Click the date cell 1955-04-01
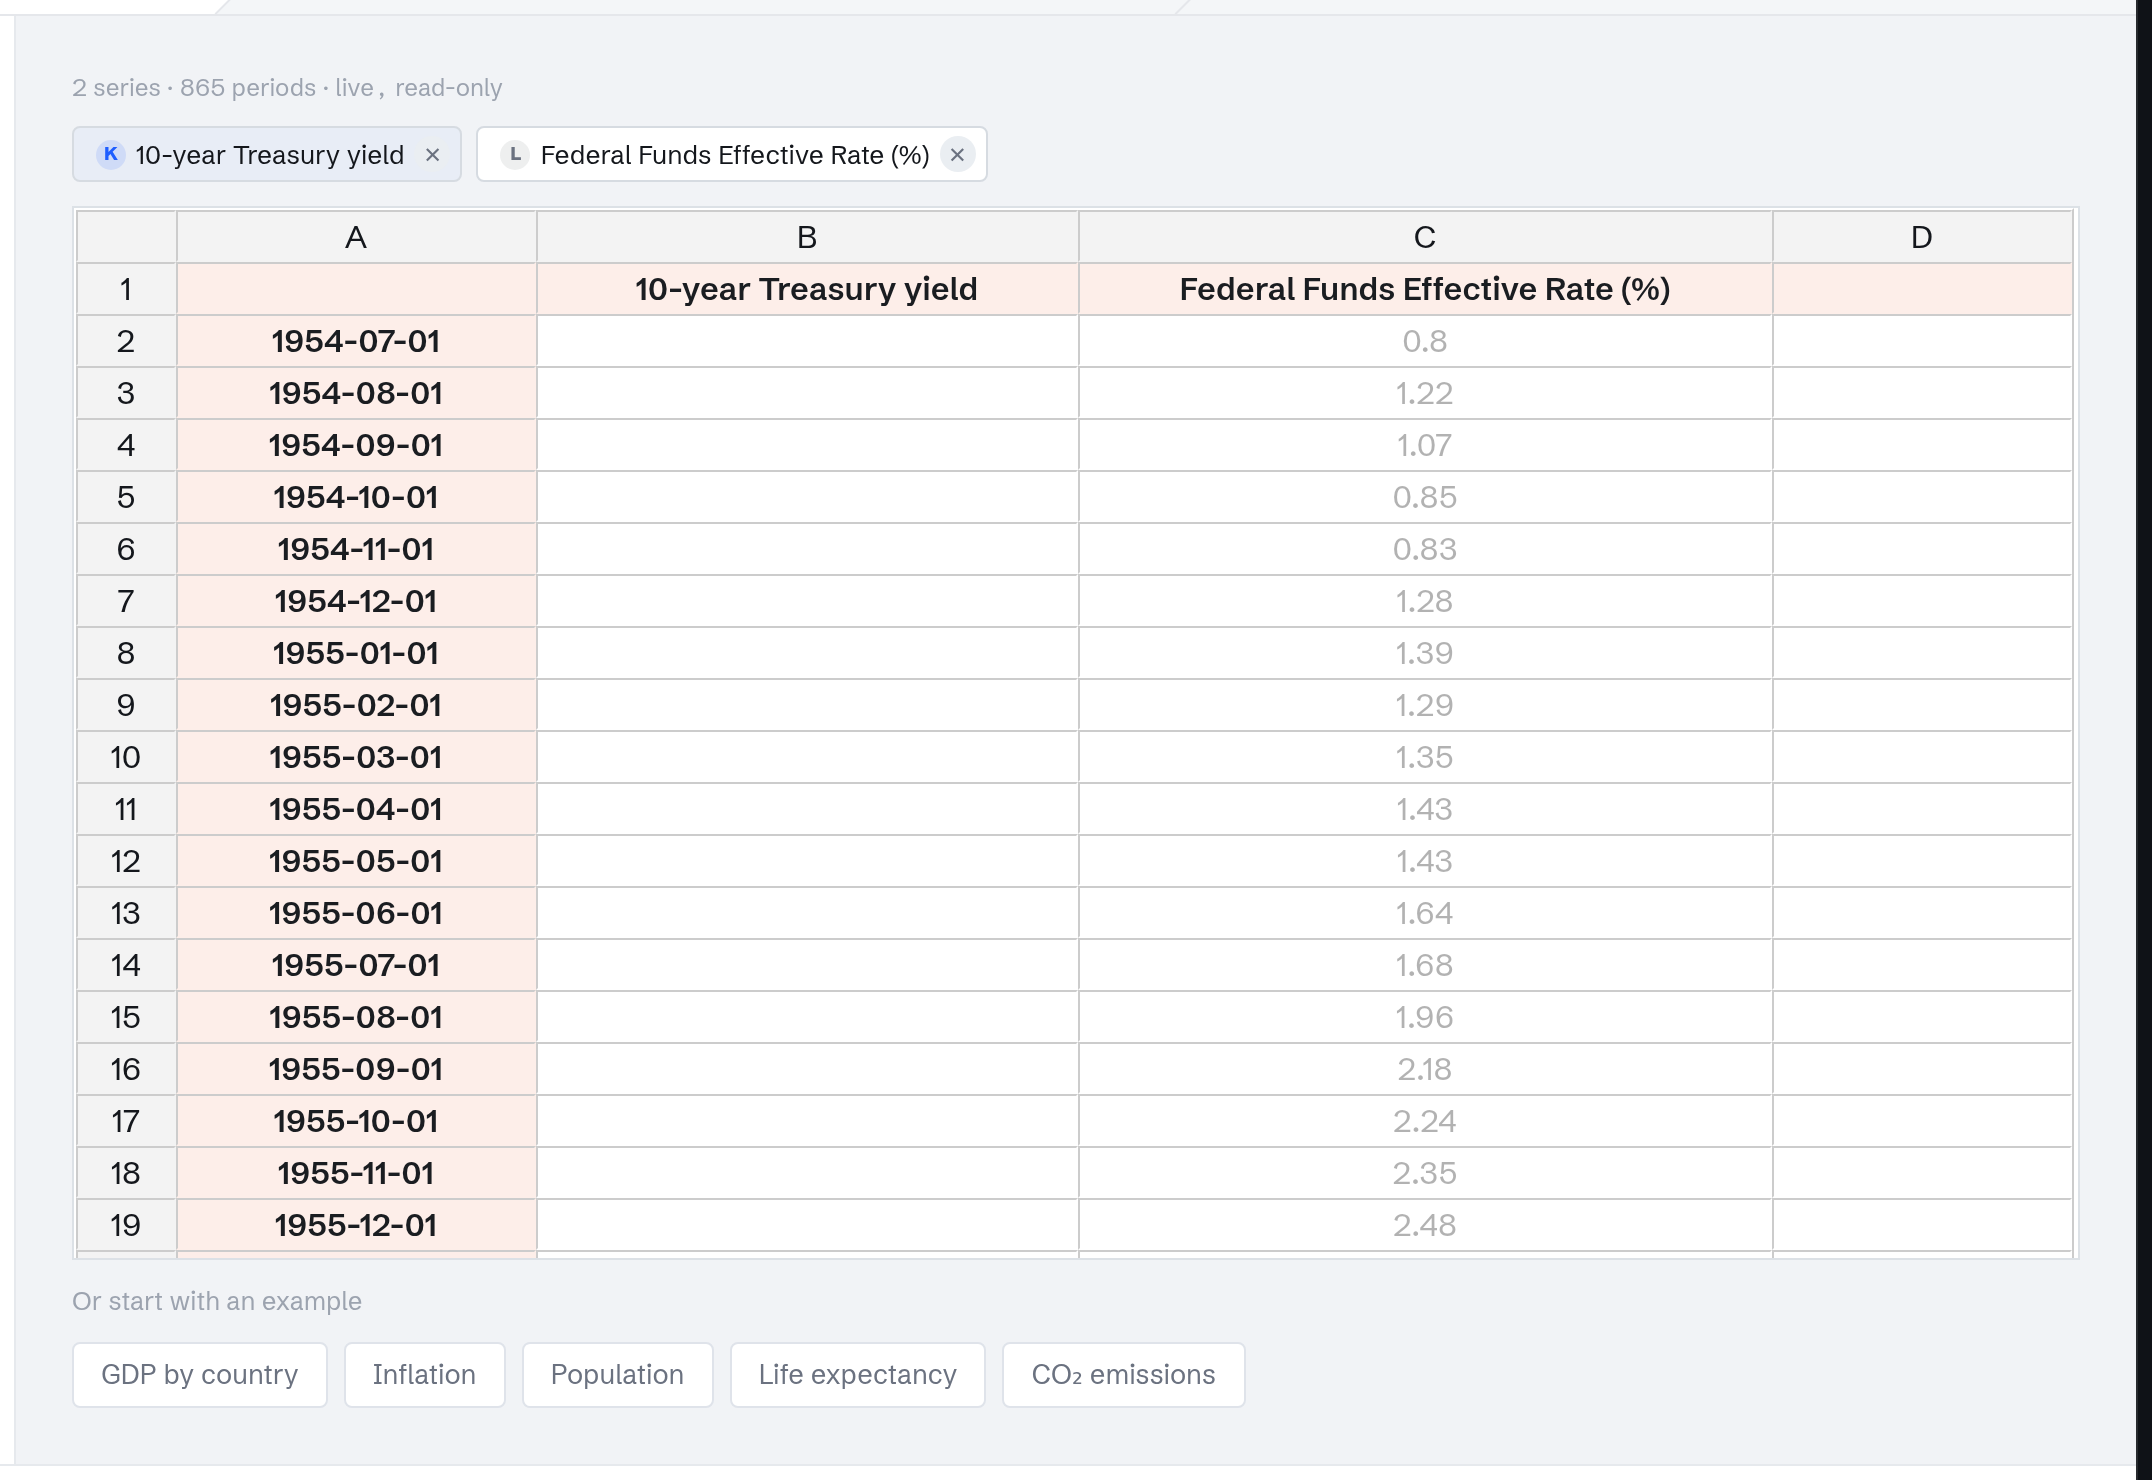Screen dimensions: 2152x1480 pyautogui.click(x=356, y=809)
